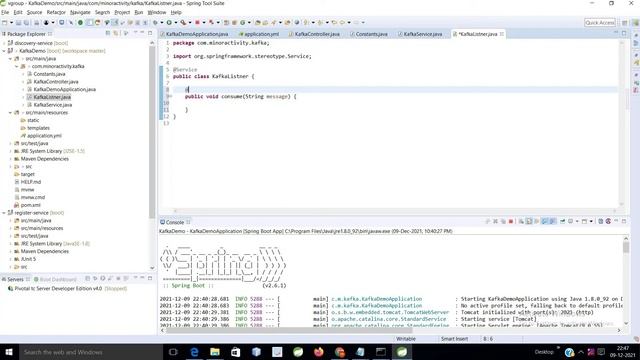
Task: Open Constants.java in Package Explorer
Action: point(49,74)
